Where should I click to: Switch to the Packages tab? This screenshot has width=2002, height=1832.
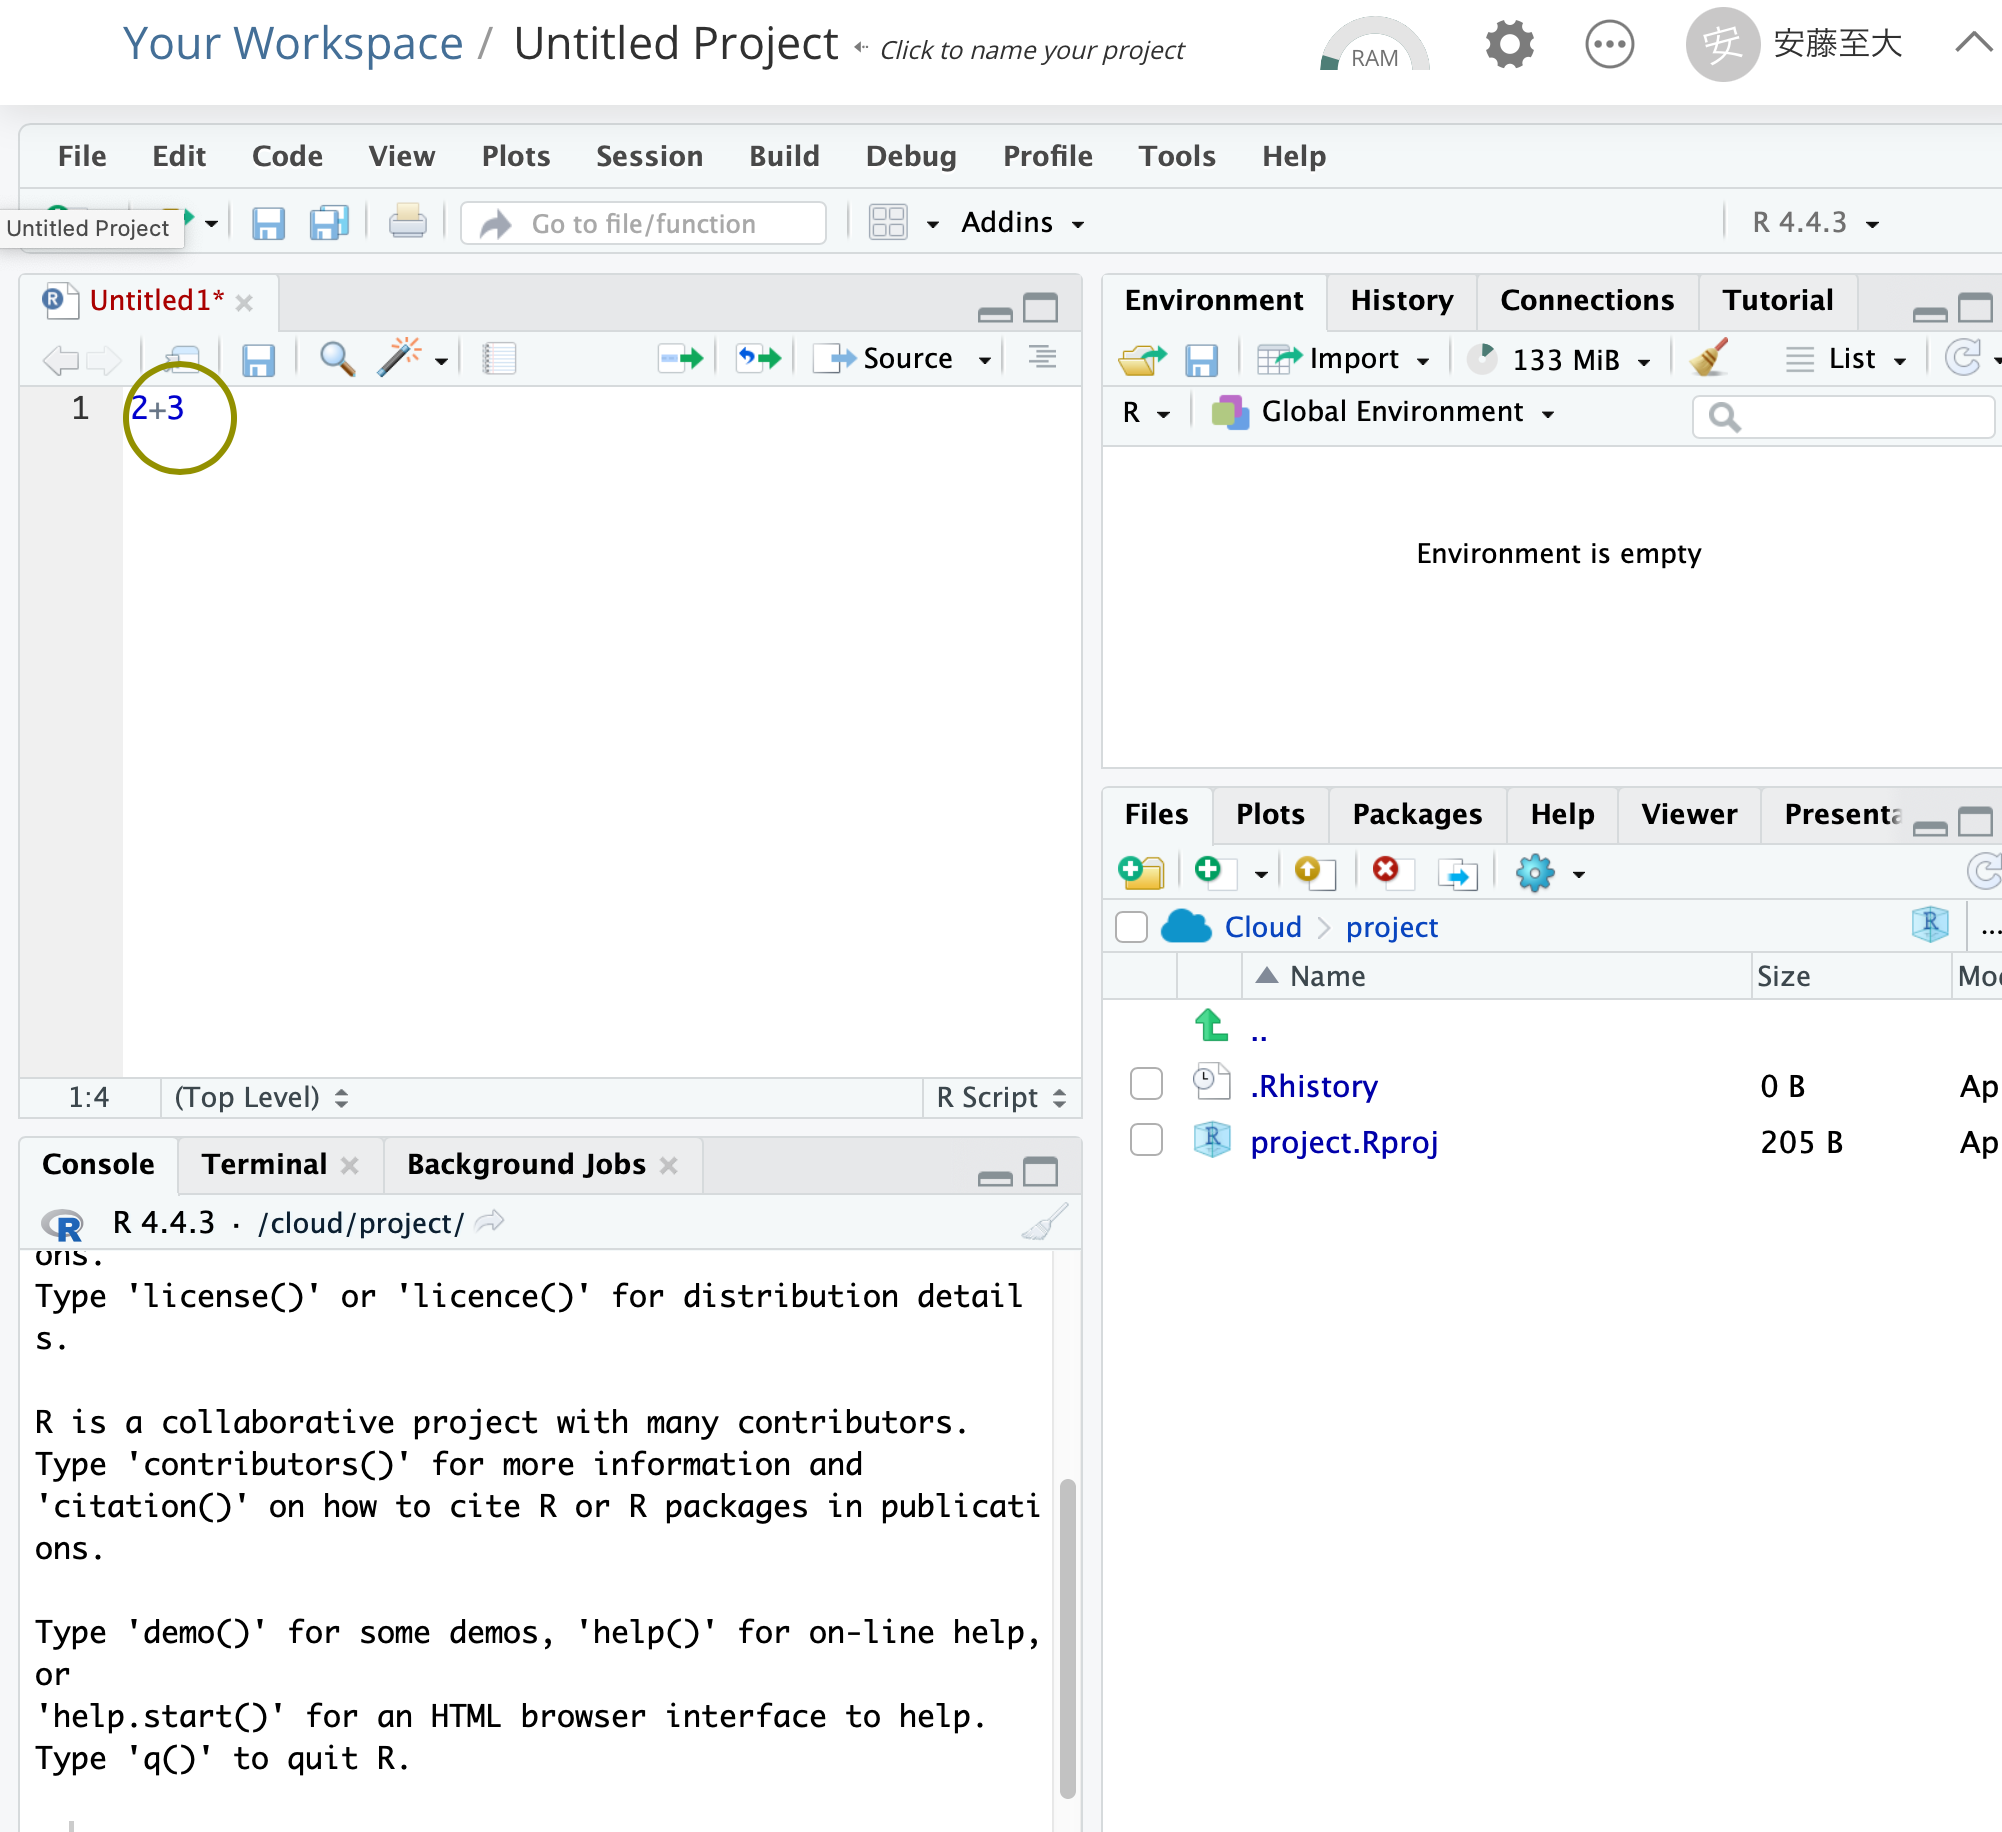tap(1416, 814)
